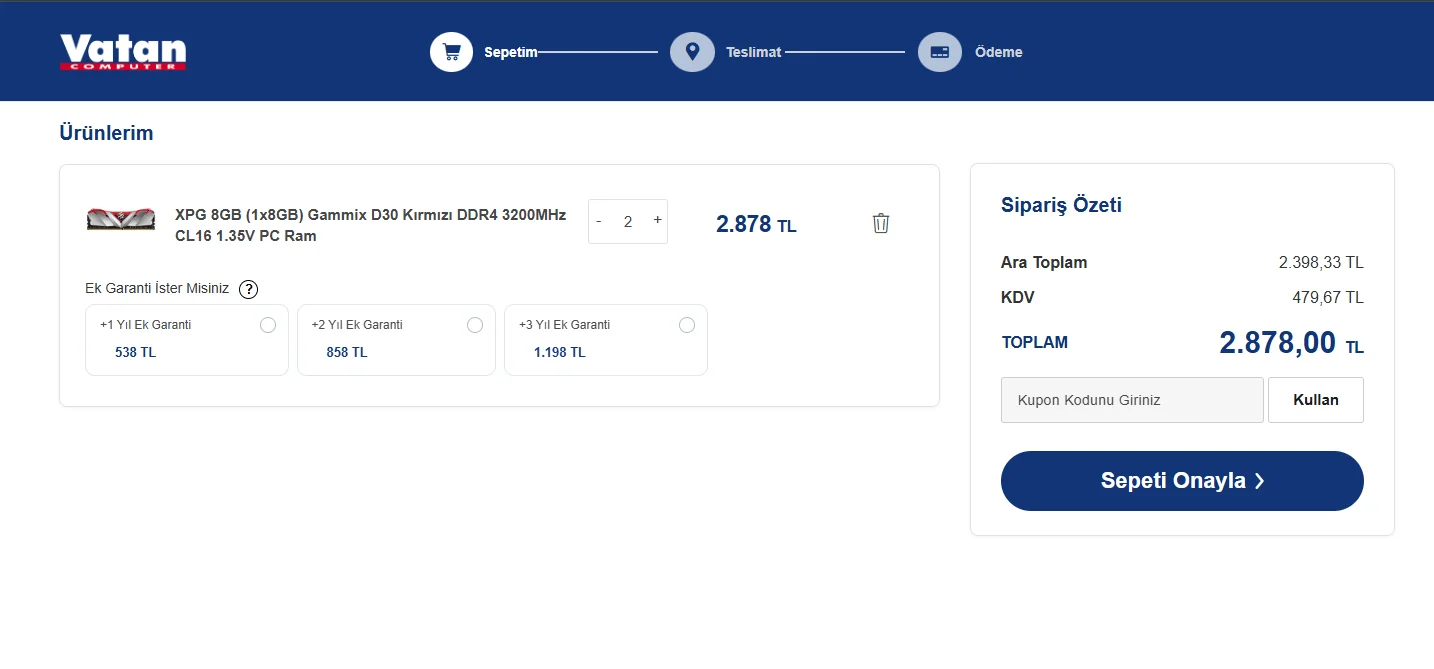Select the +1 Yıl Ek Garanti option

tap(187, 340)
